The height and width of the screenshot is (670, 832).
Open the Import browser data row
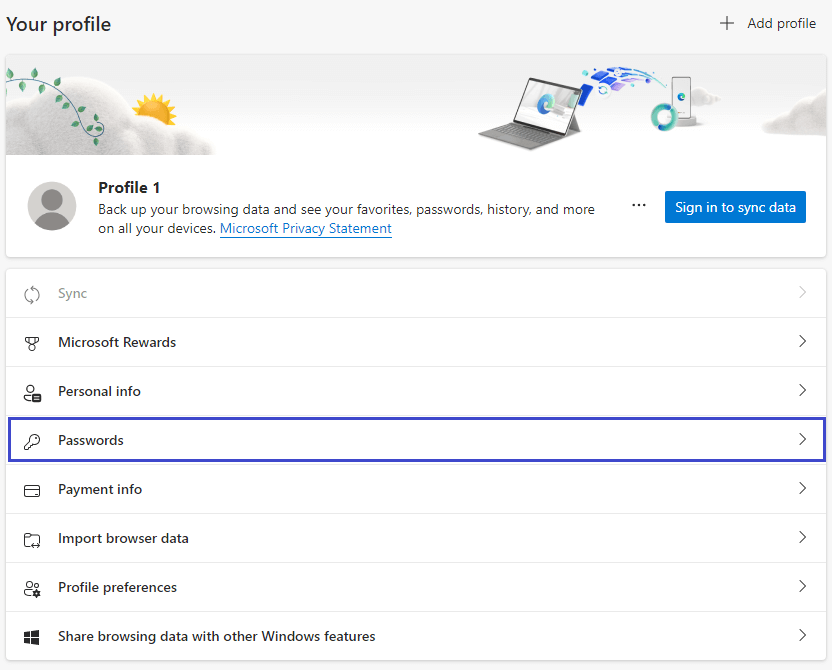(415, 538)
